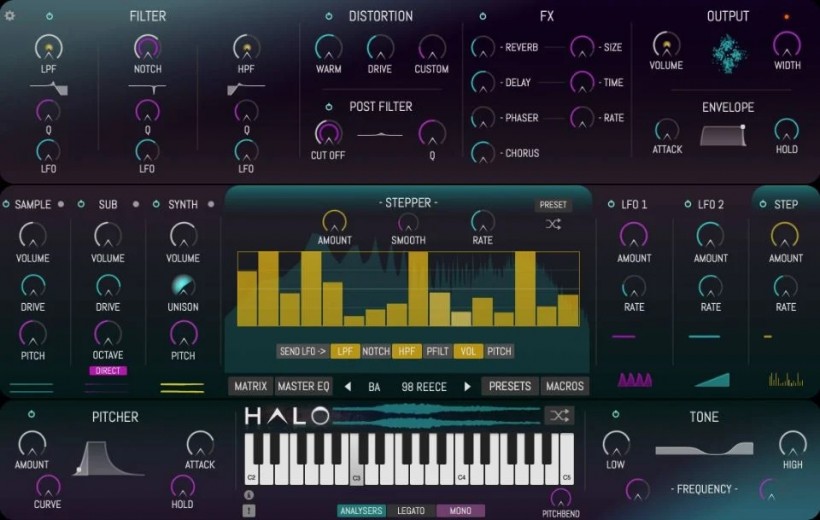Viewport: 820px width, 520px height.
Task: Click the Presets button
Action: [x=510, y=386]
